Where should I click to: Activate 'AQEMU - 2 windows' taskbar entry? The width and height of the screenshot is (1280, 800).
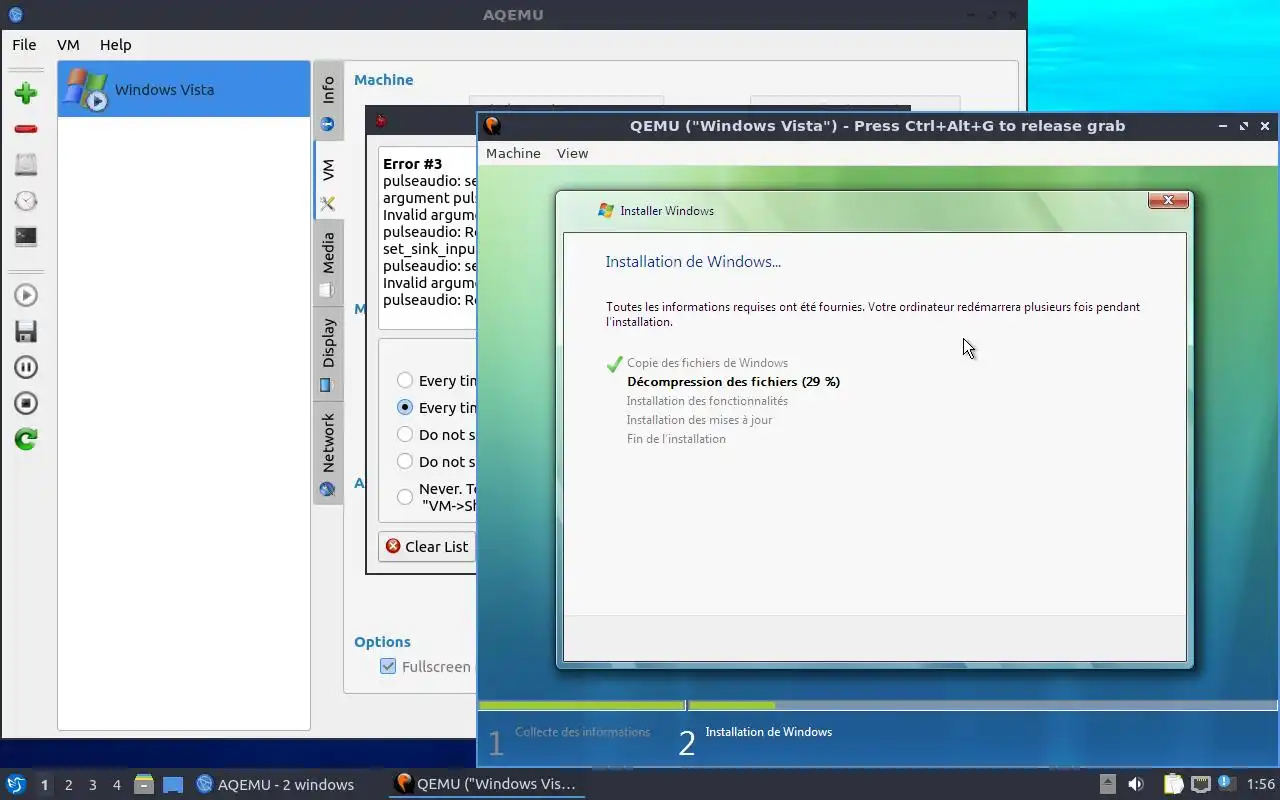tap(276, 785)
